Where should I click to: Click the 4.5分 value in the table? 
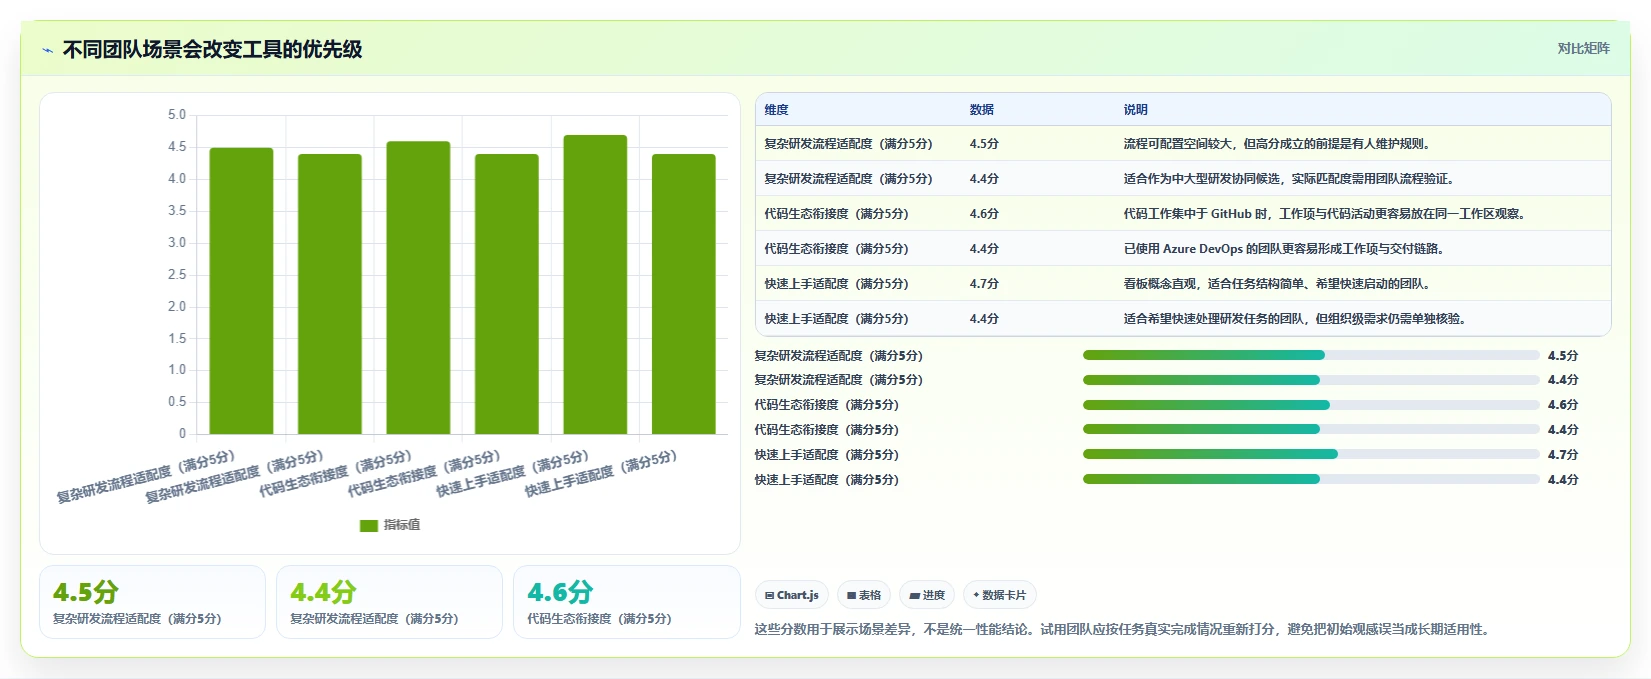984,144
